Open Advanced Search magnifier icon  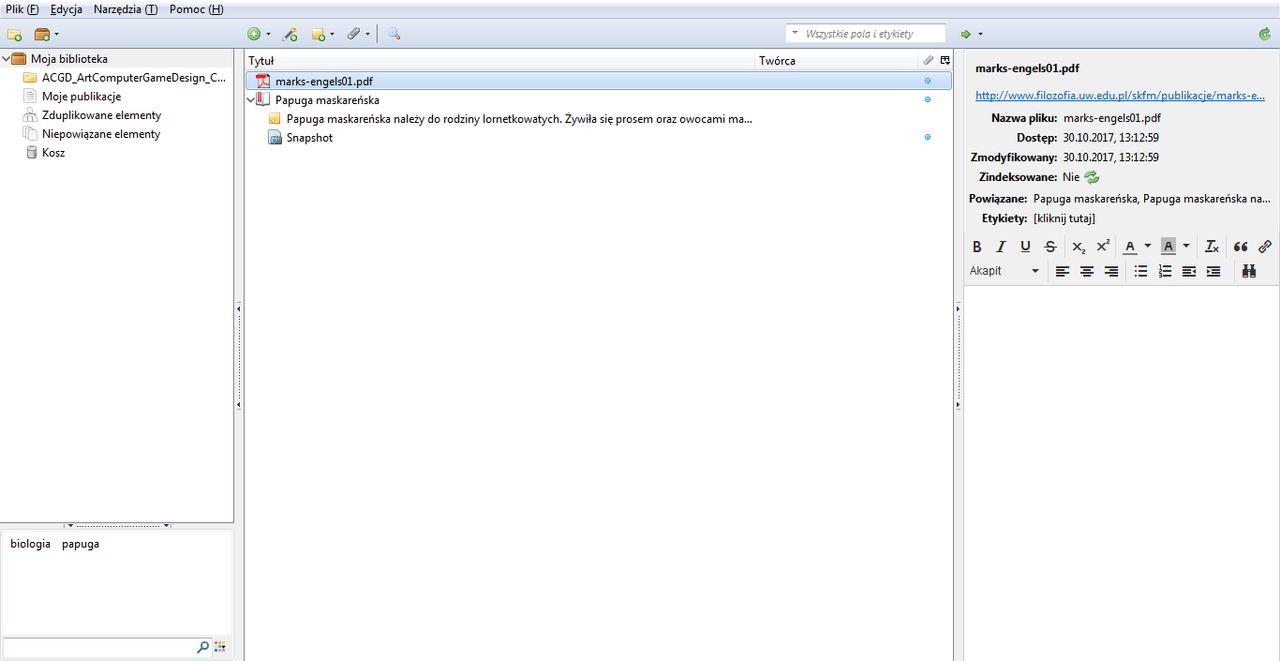point(394,34)
